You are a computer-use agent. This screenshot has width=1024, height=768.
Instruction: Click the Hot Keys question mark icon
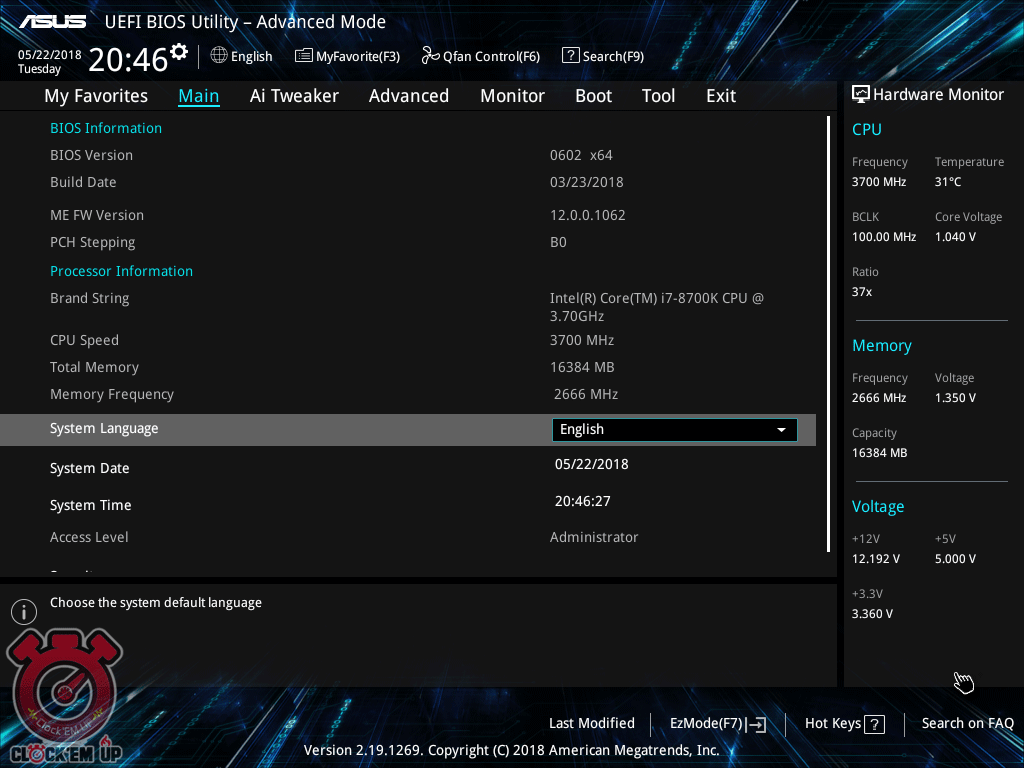tap(874, 725)
